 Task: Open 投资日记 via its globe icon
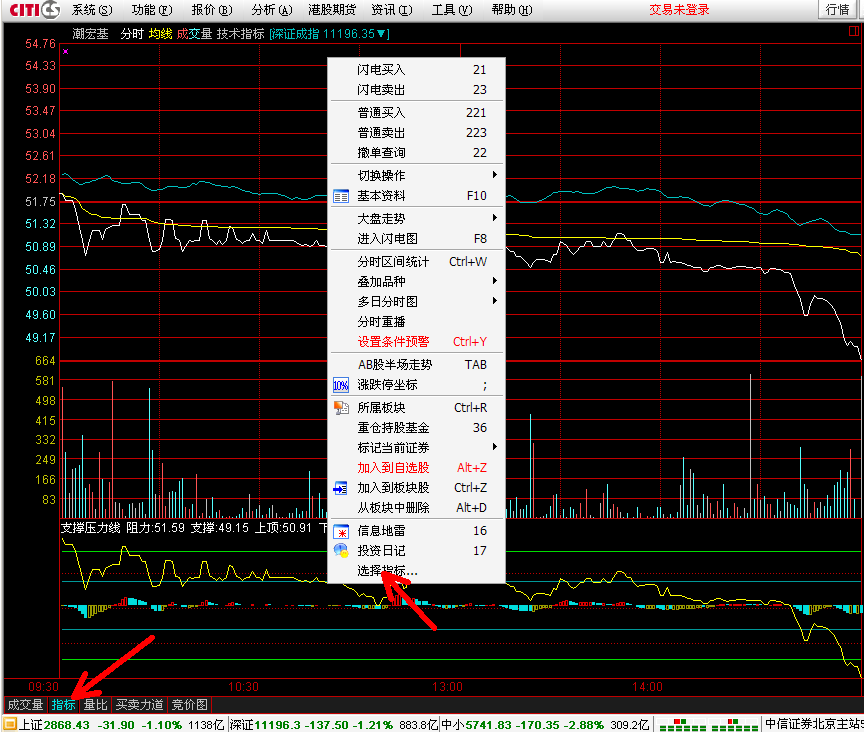pyautogui.click(x=341, y=551)
